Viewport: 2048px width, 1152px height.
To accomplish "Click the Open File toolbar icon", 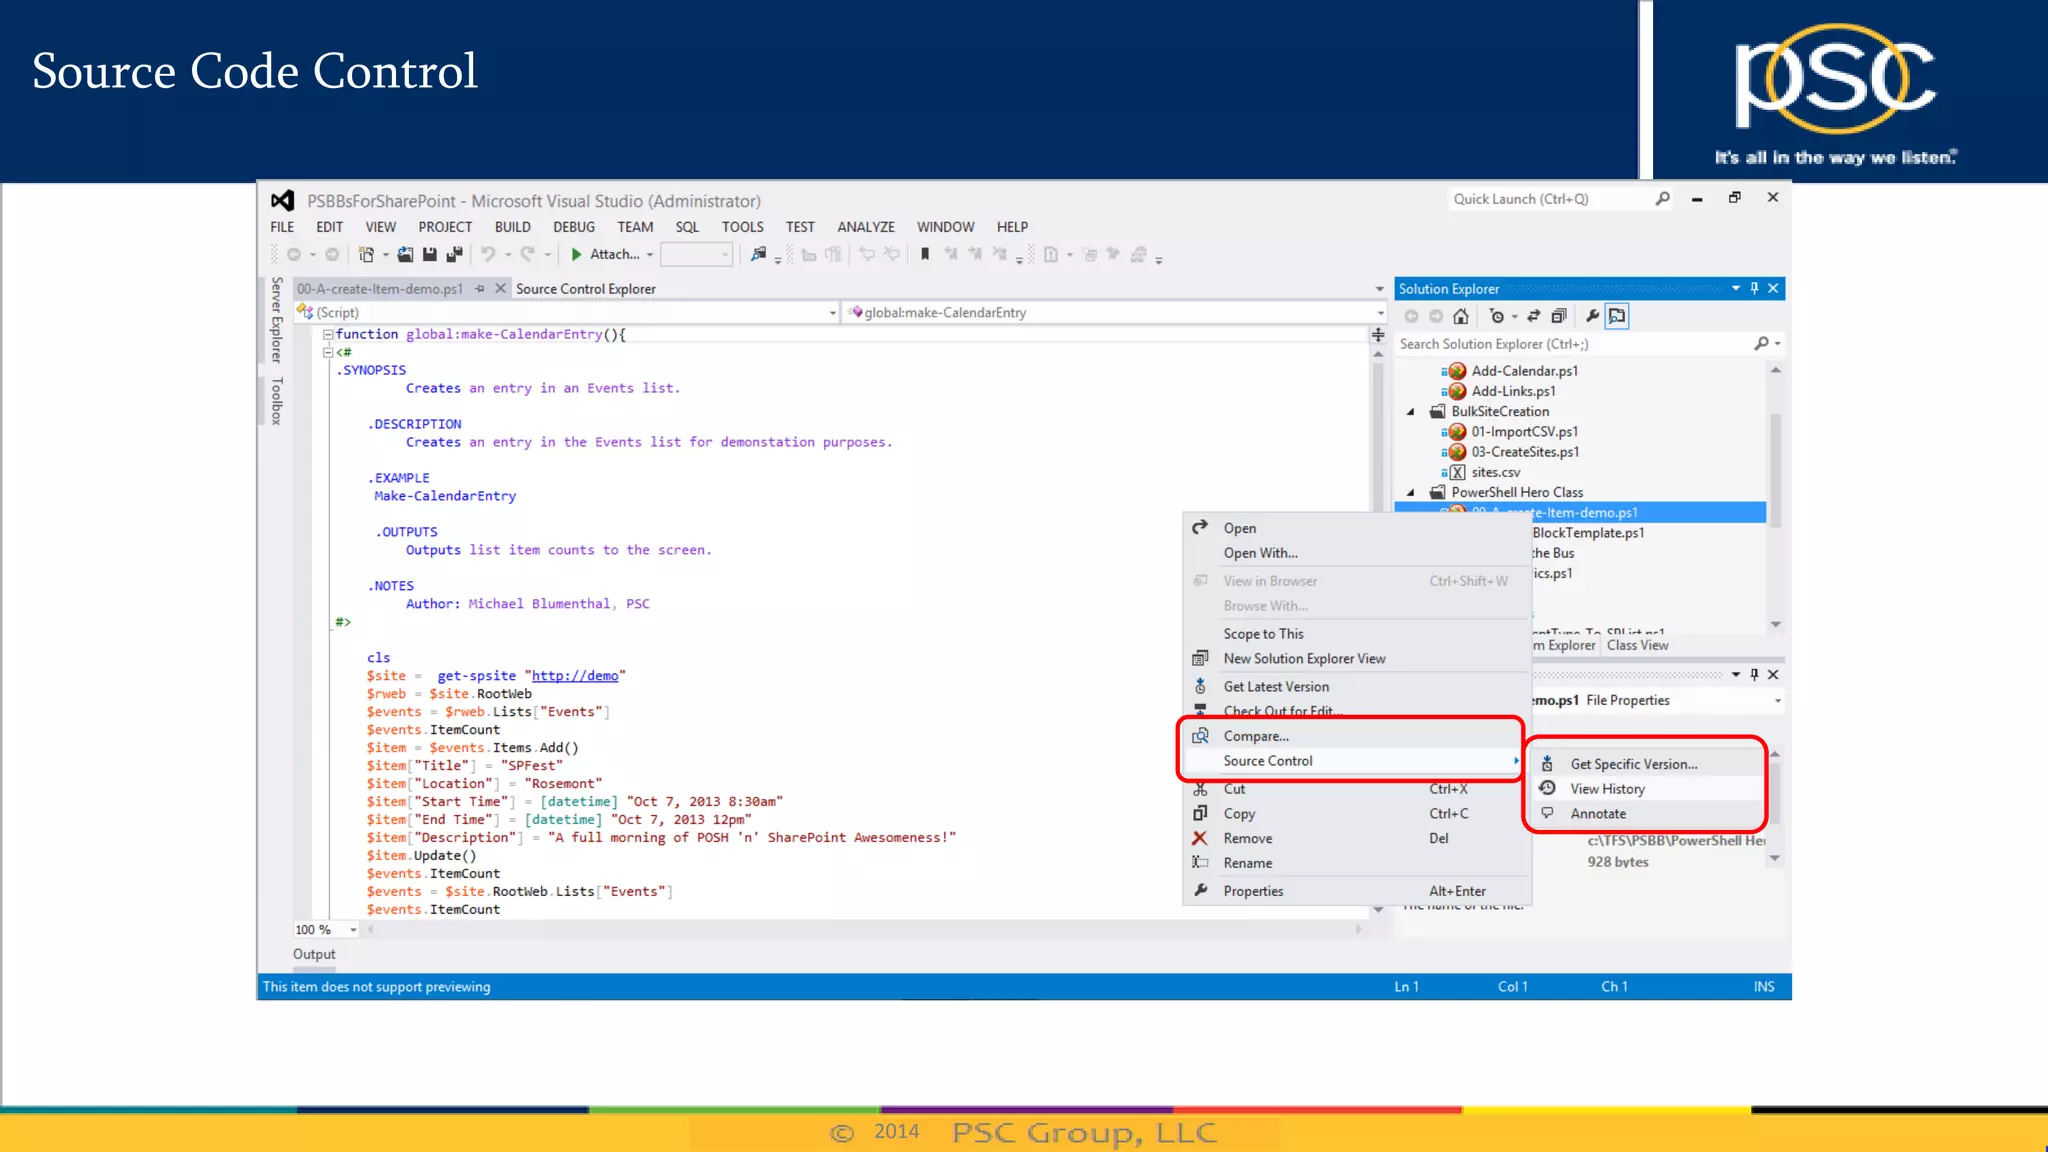I will point(405,255).
